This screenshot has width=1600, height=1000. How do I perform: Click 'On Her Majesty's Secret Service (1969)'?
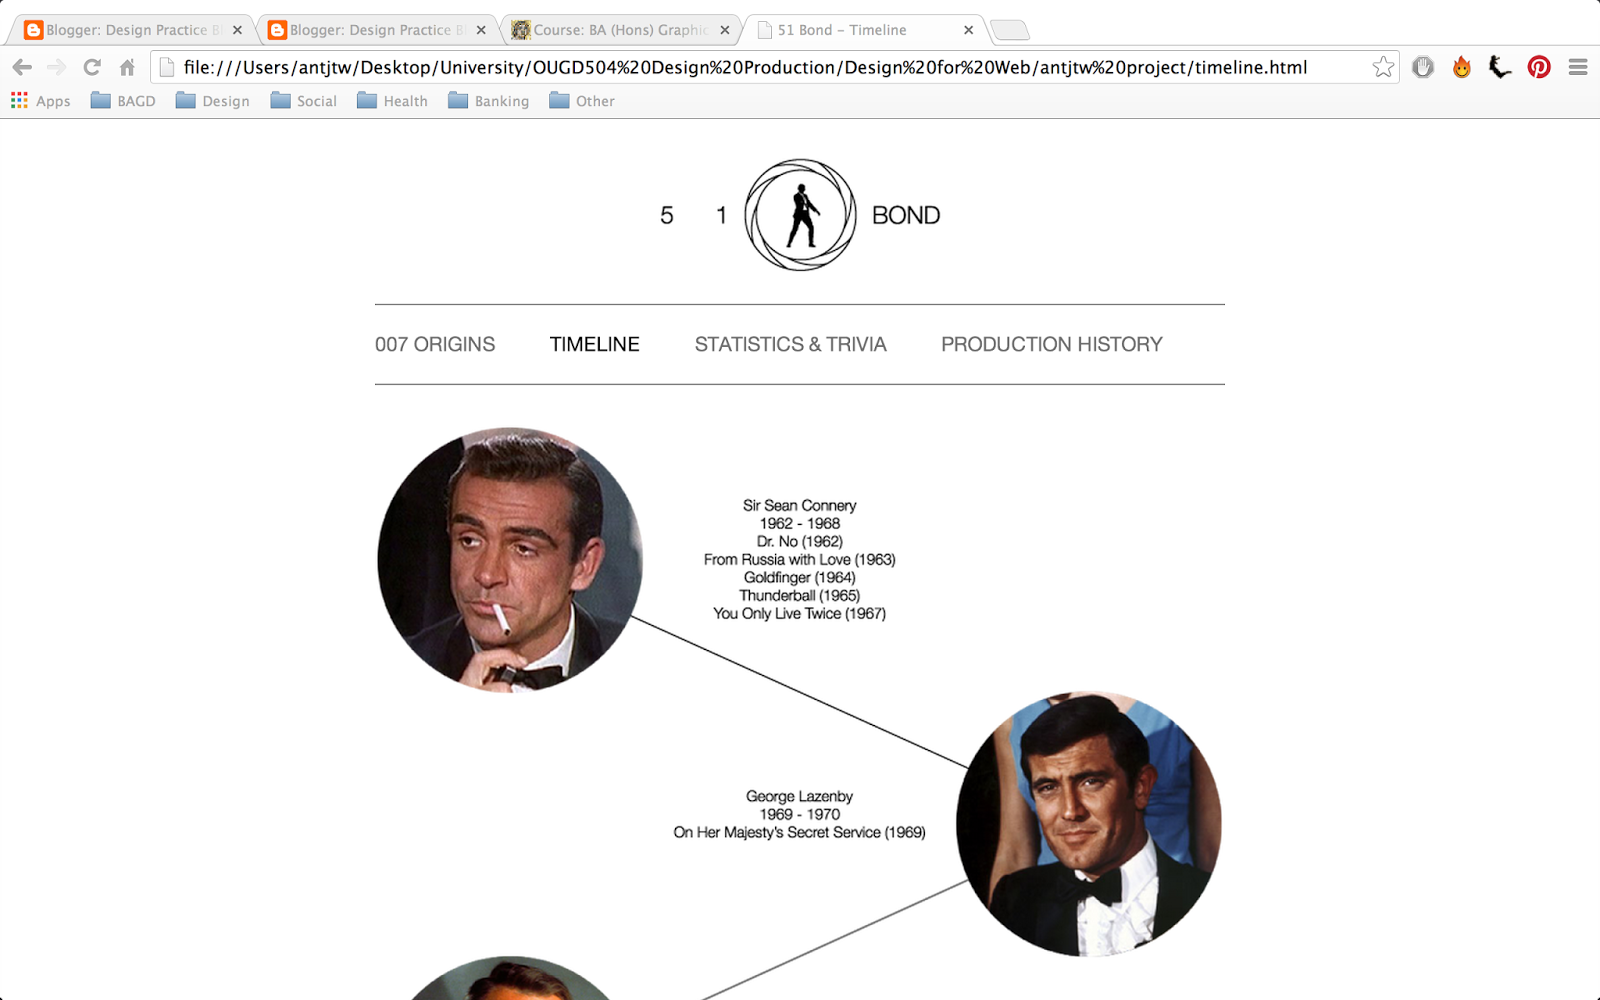[799, 832]
